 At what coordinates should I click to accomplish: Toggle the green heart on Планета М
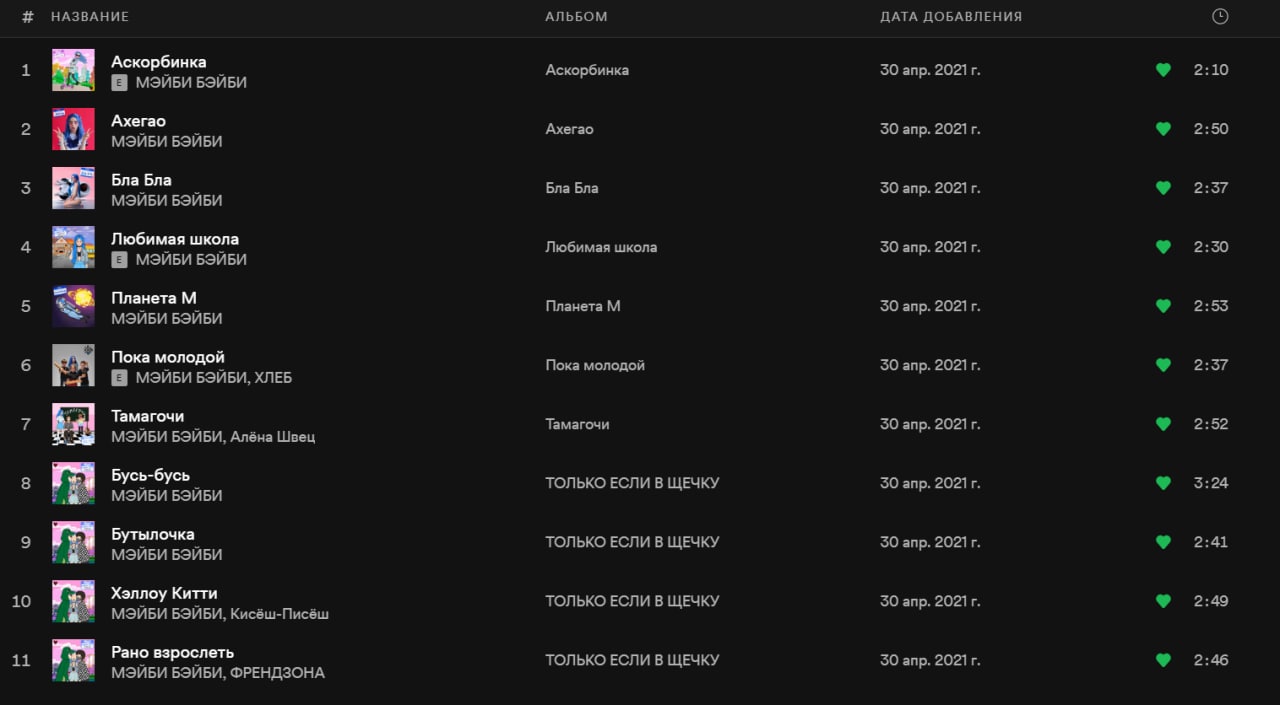[1163, 306]
